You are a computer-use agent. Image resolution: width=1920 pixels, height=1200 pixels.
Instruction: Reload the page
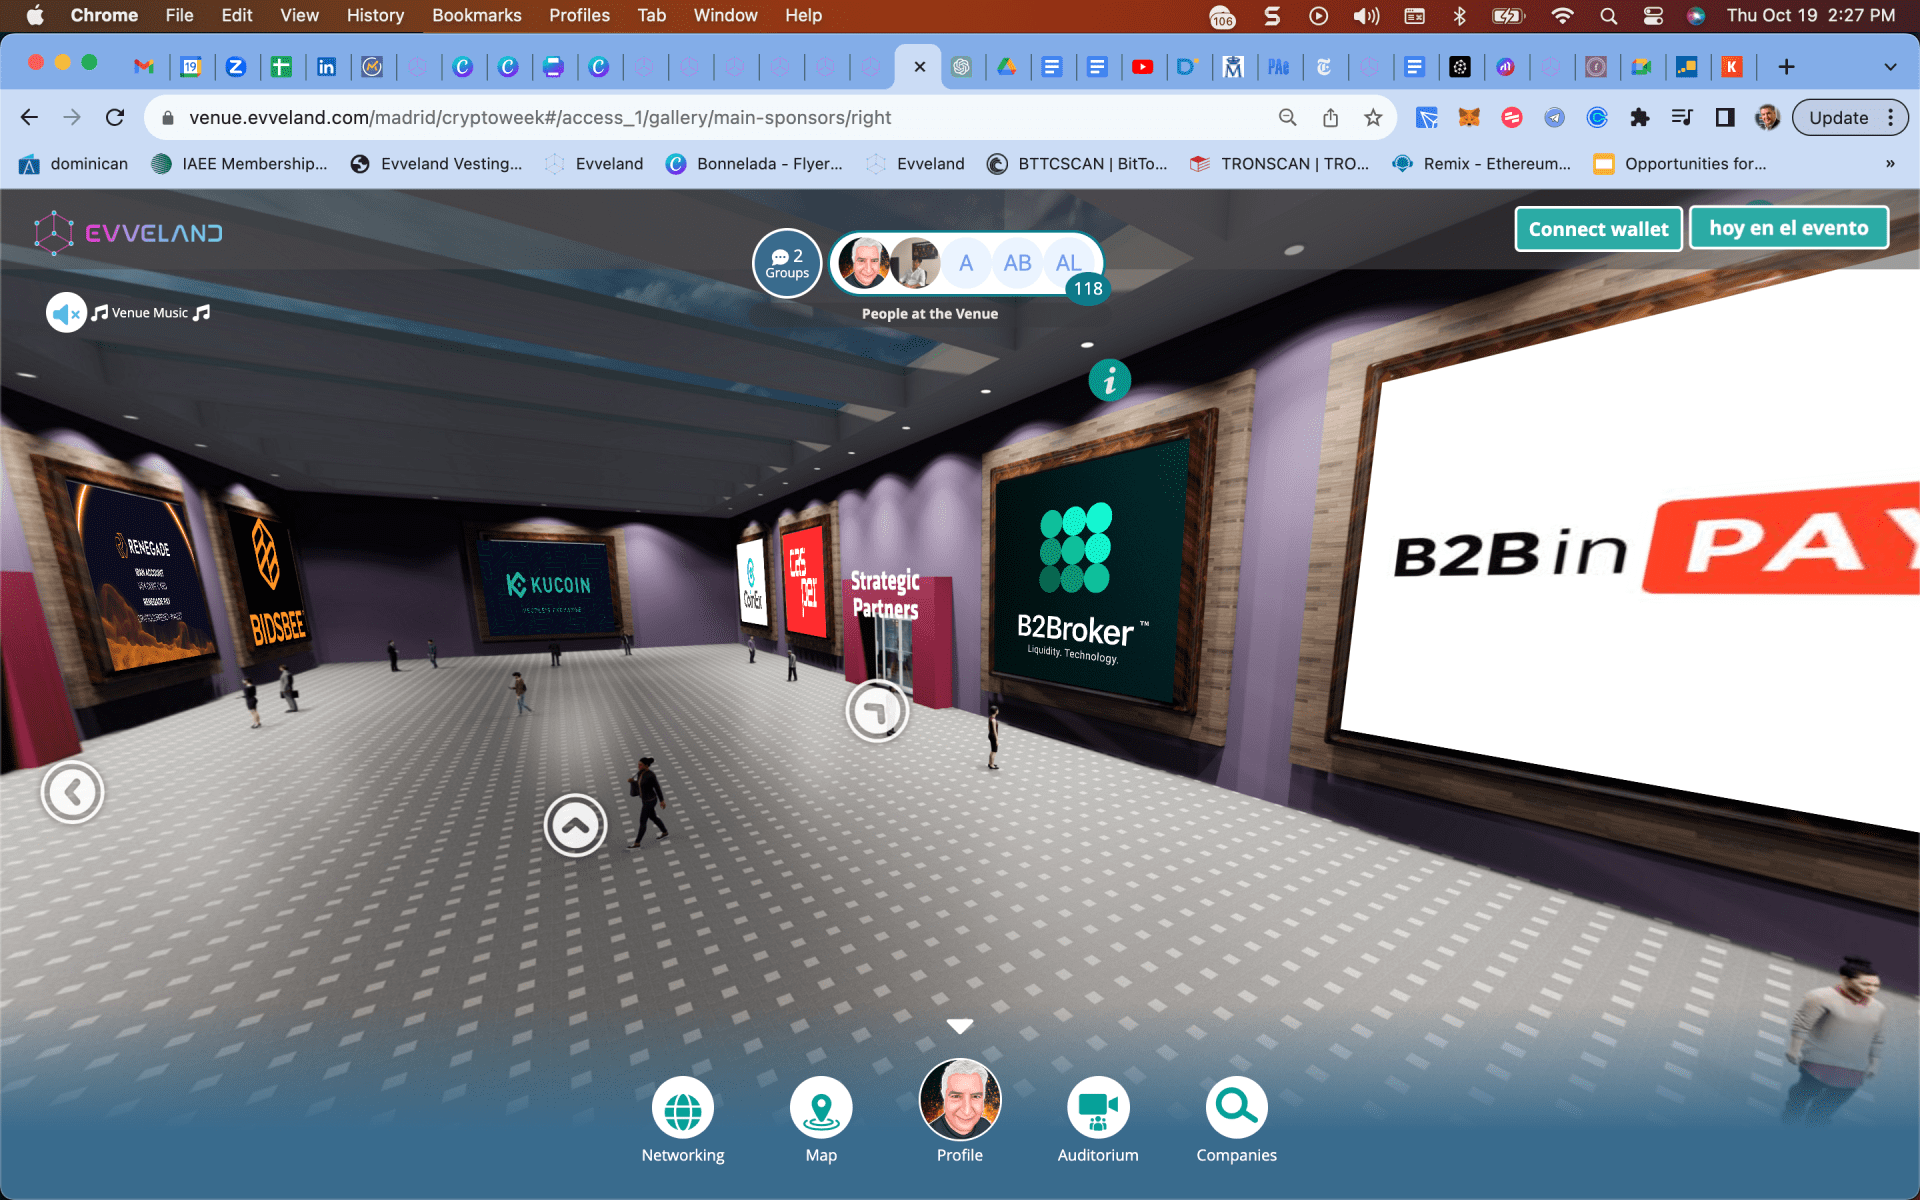(115, 117)
